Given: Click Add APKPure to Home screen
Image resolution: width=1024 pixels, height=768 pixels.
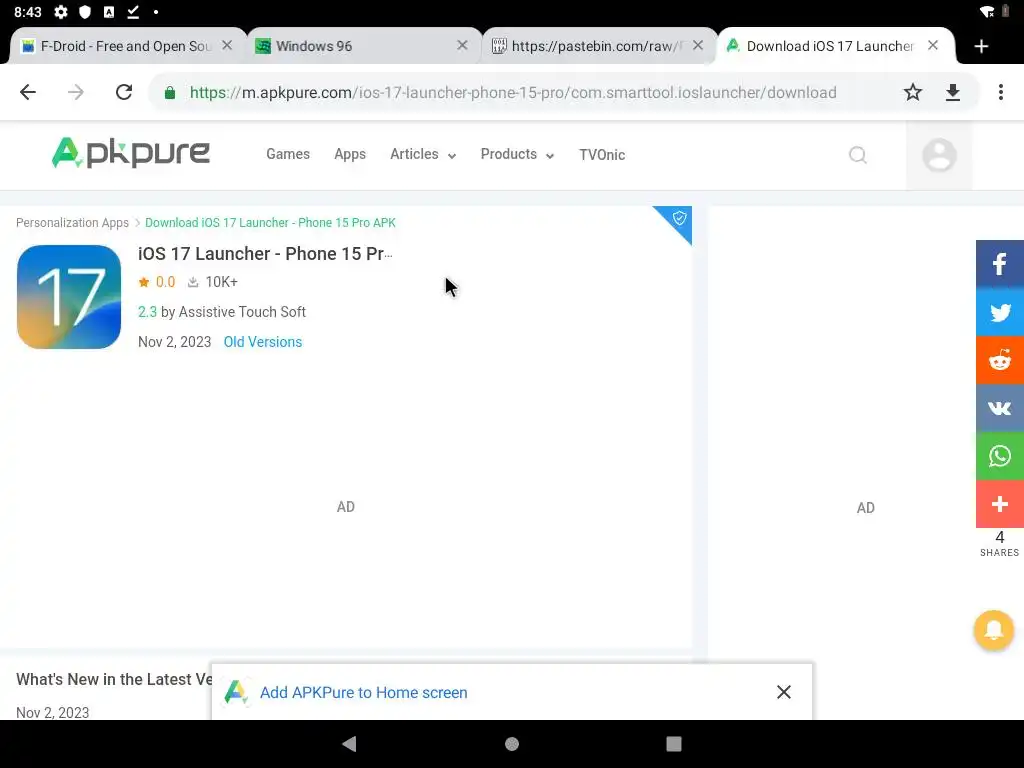Looking at the screenshot, I should [x=364, y=692].
